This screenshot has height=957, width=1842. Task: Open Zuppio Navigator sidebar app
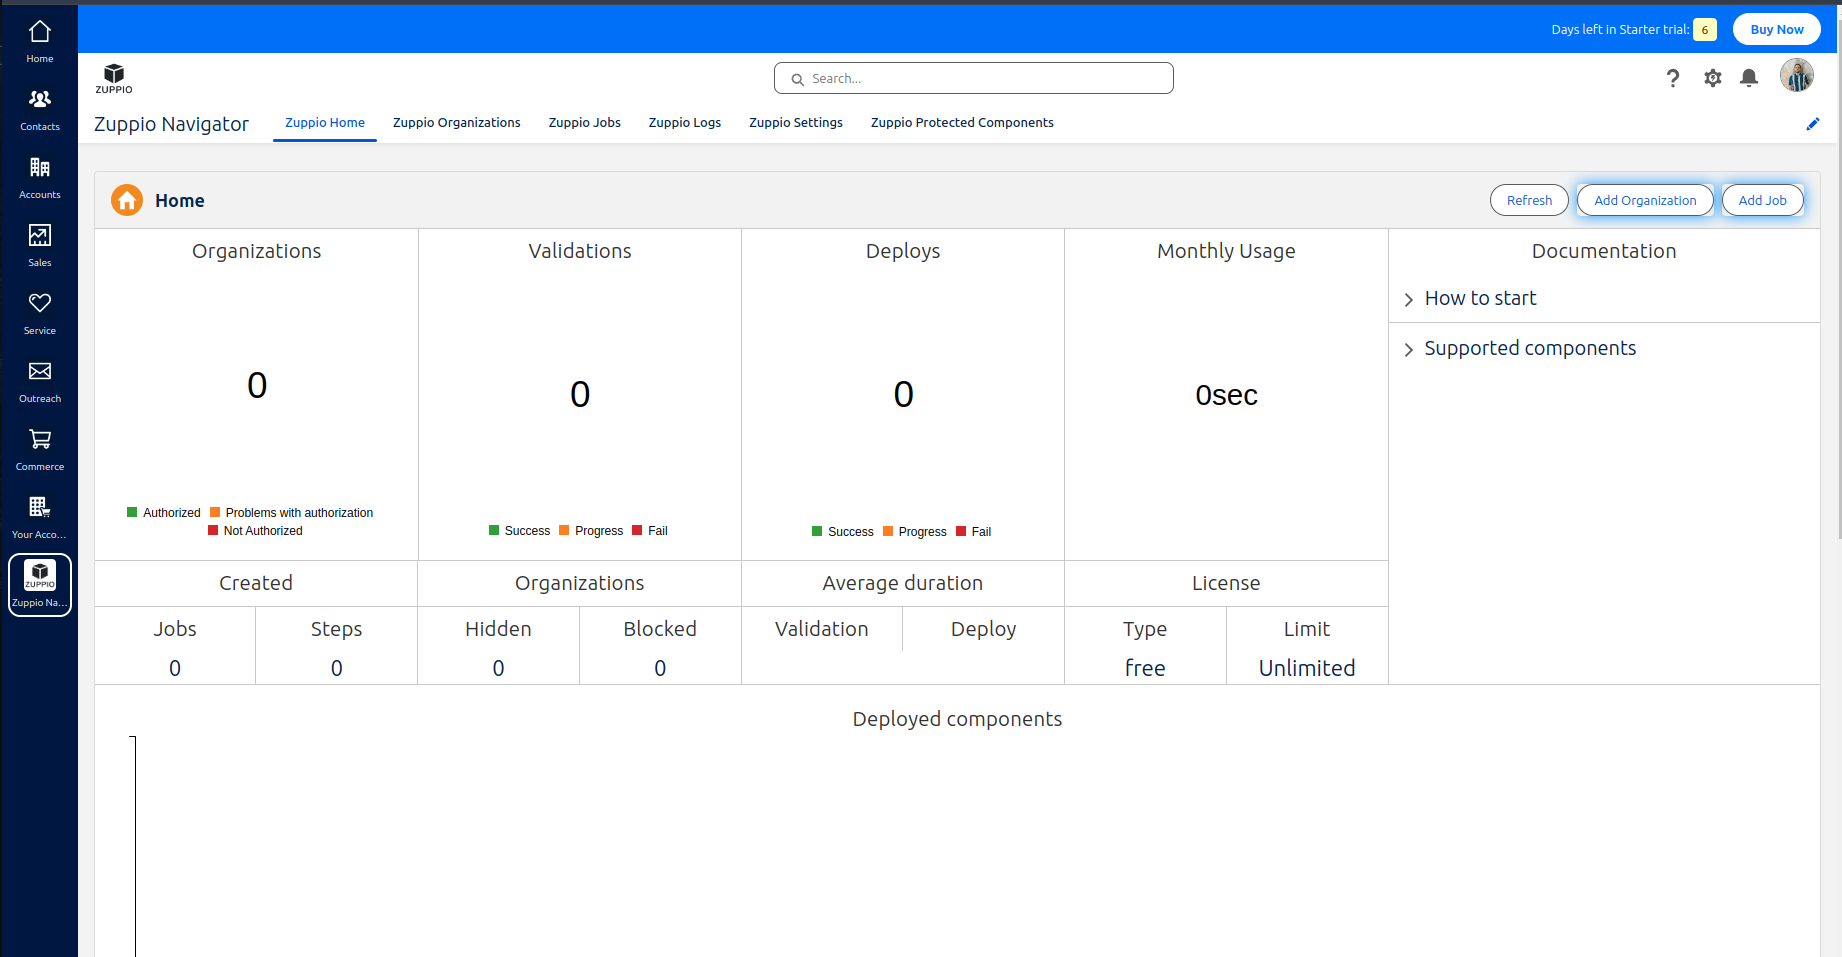click(39, 585)
